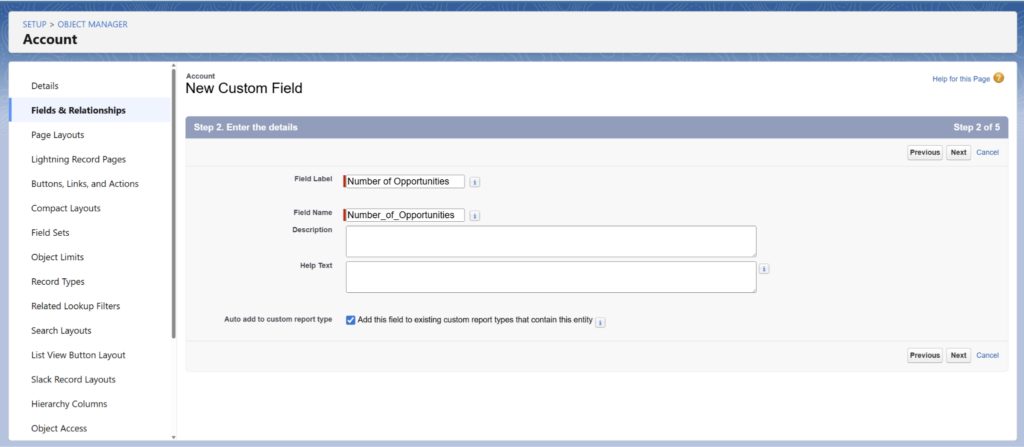Click into the Help Text text area

[x=550, y=277]
